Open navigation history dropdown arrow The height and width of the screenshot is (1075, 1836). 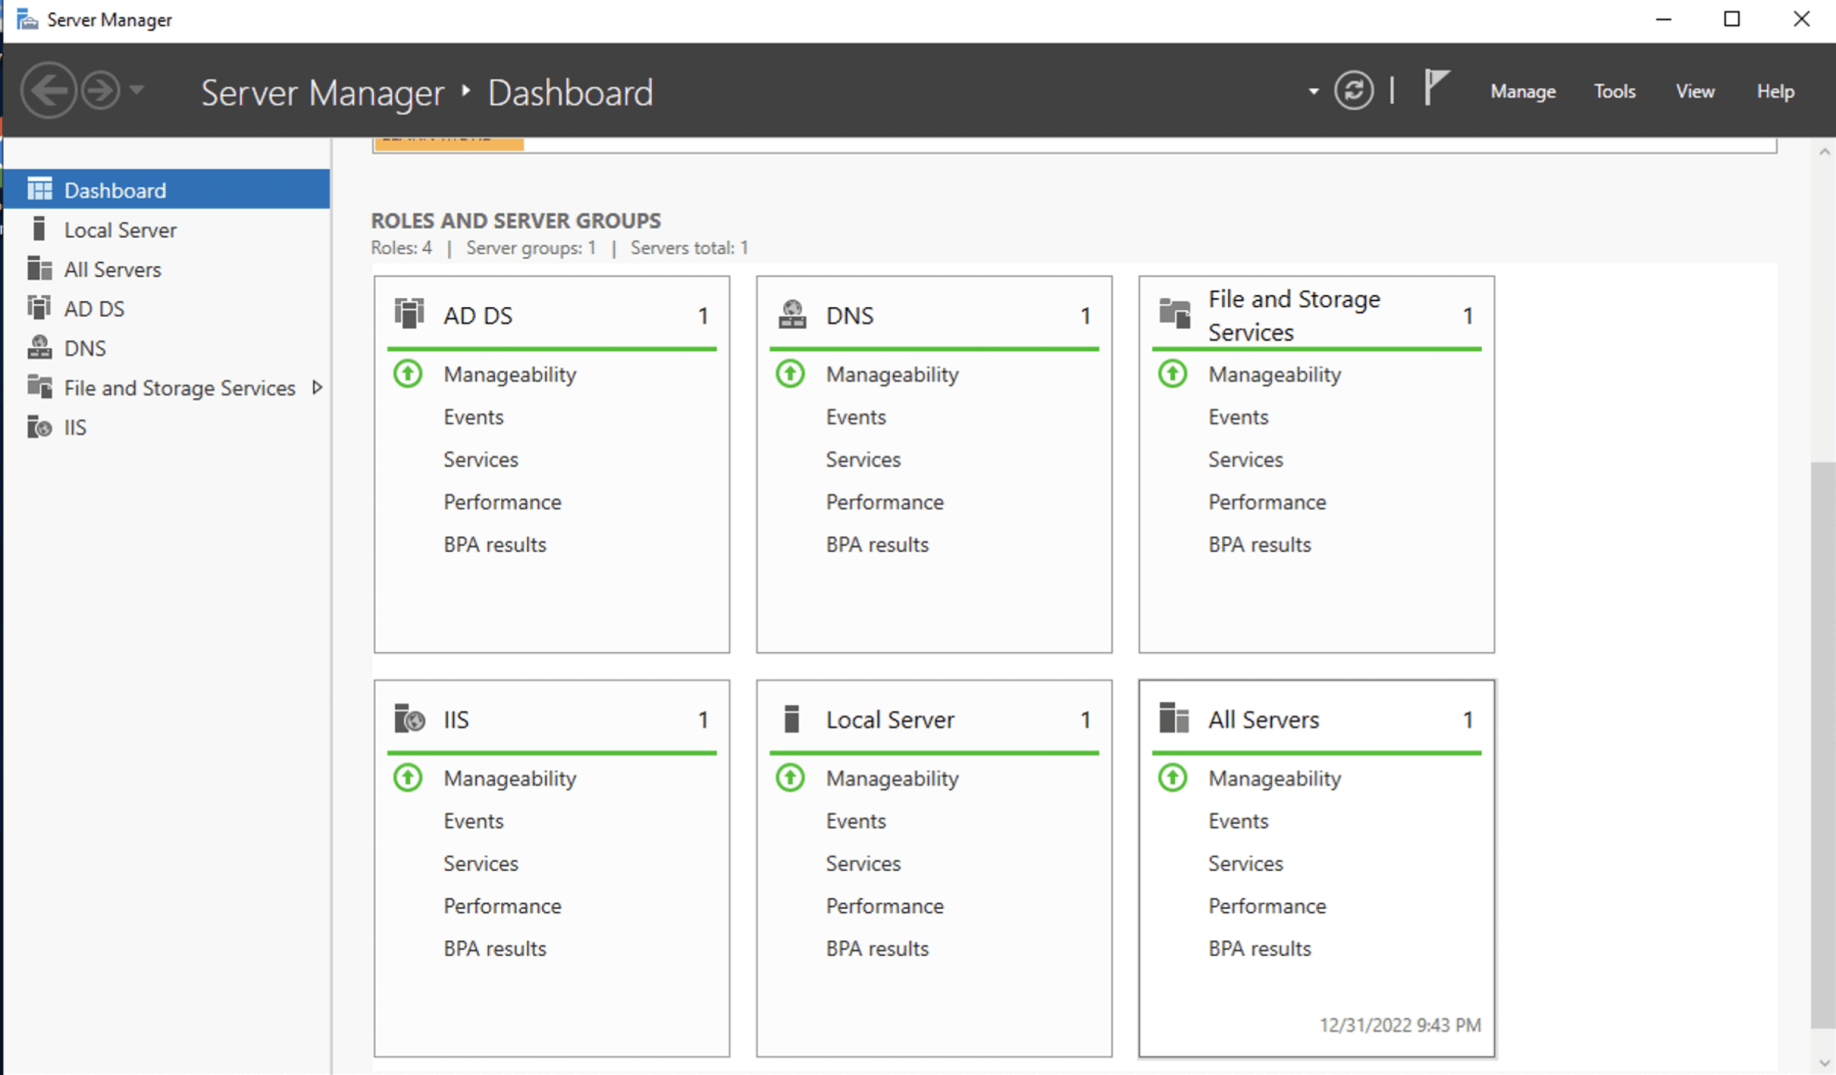click(x=137, y=91)
